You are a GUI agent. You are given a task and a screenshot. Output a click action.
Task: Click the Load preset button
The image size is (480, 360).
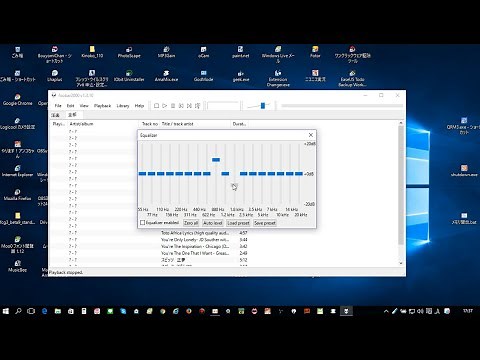point(238,223)
